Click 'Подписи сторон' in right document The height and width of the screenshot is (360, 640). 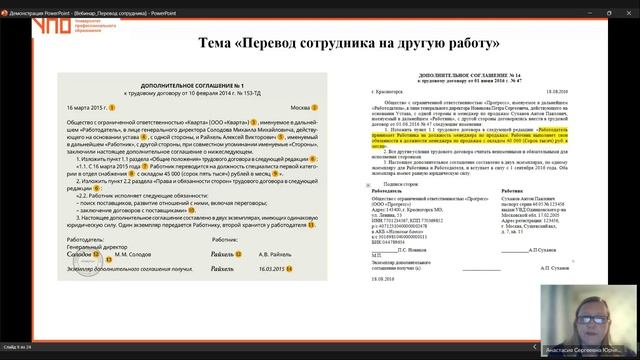coord(401,184)
